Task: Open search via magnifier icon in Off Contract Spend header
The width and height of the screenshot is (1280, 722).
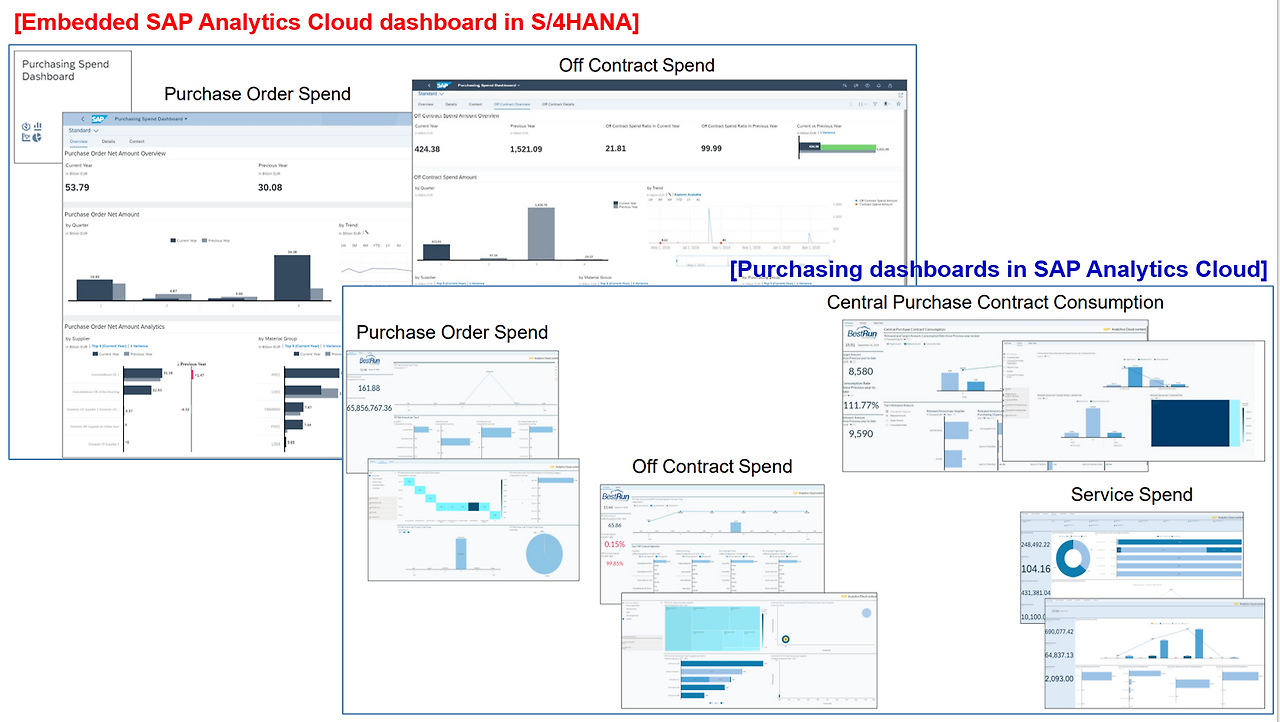Action: tap(845, 86)
